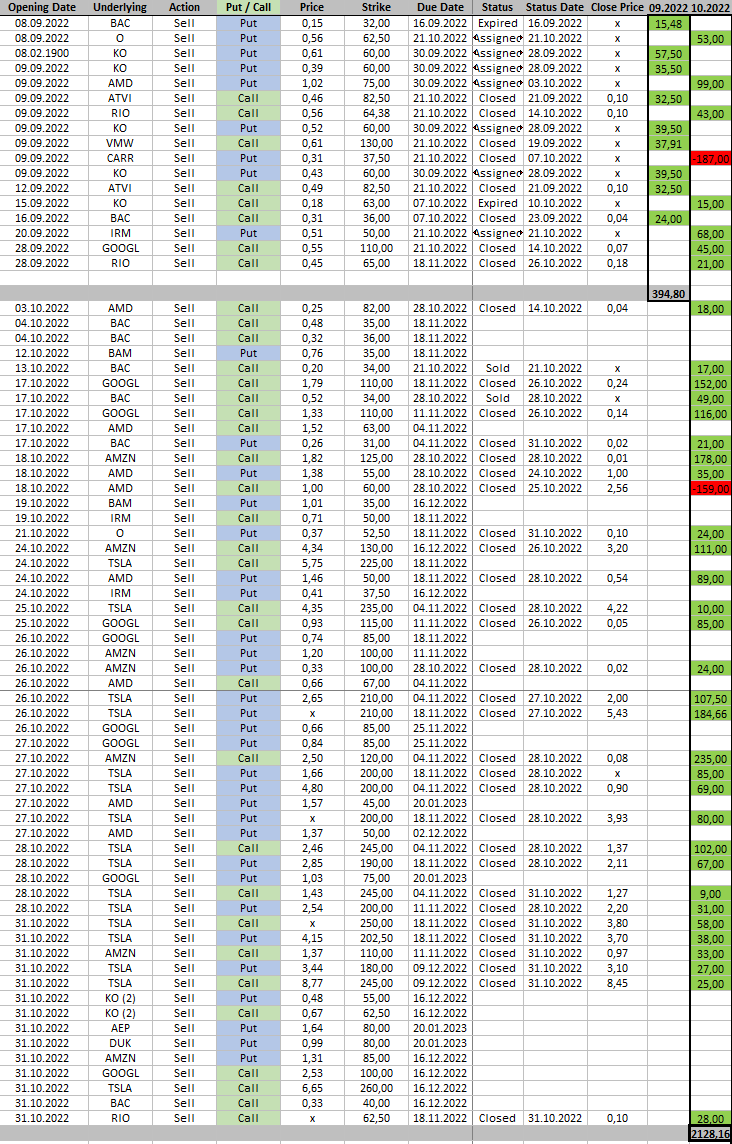Select the 260,00 strike cell
The width and height of the screenshot is (732, 1144).
pos(376,1088)
